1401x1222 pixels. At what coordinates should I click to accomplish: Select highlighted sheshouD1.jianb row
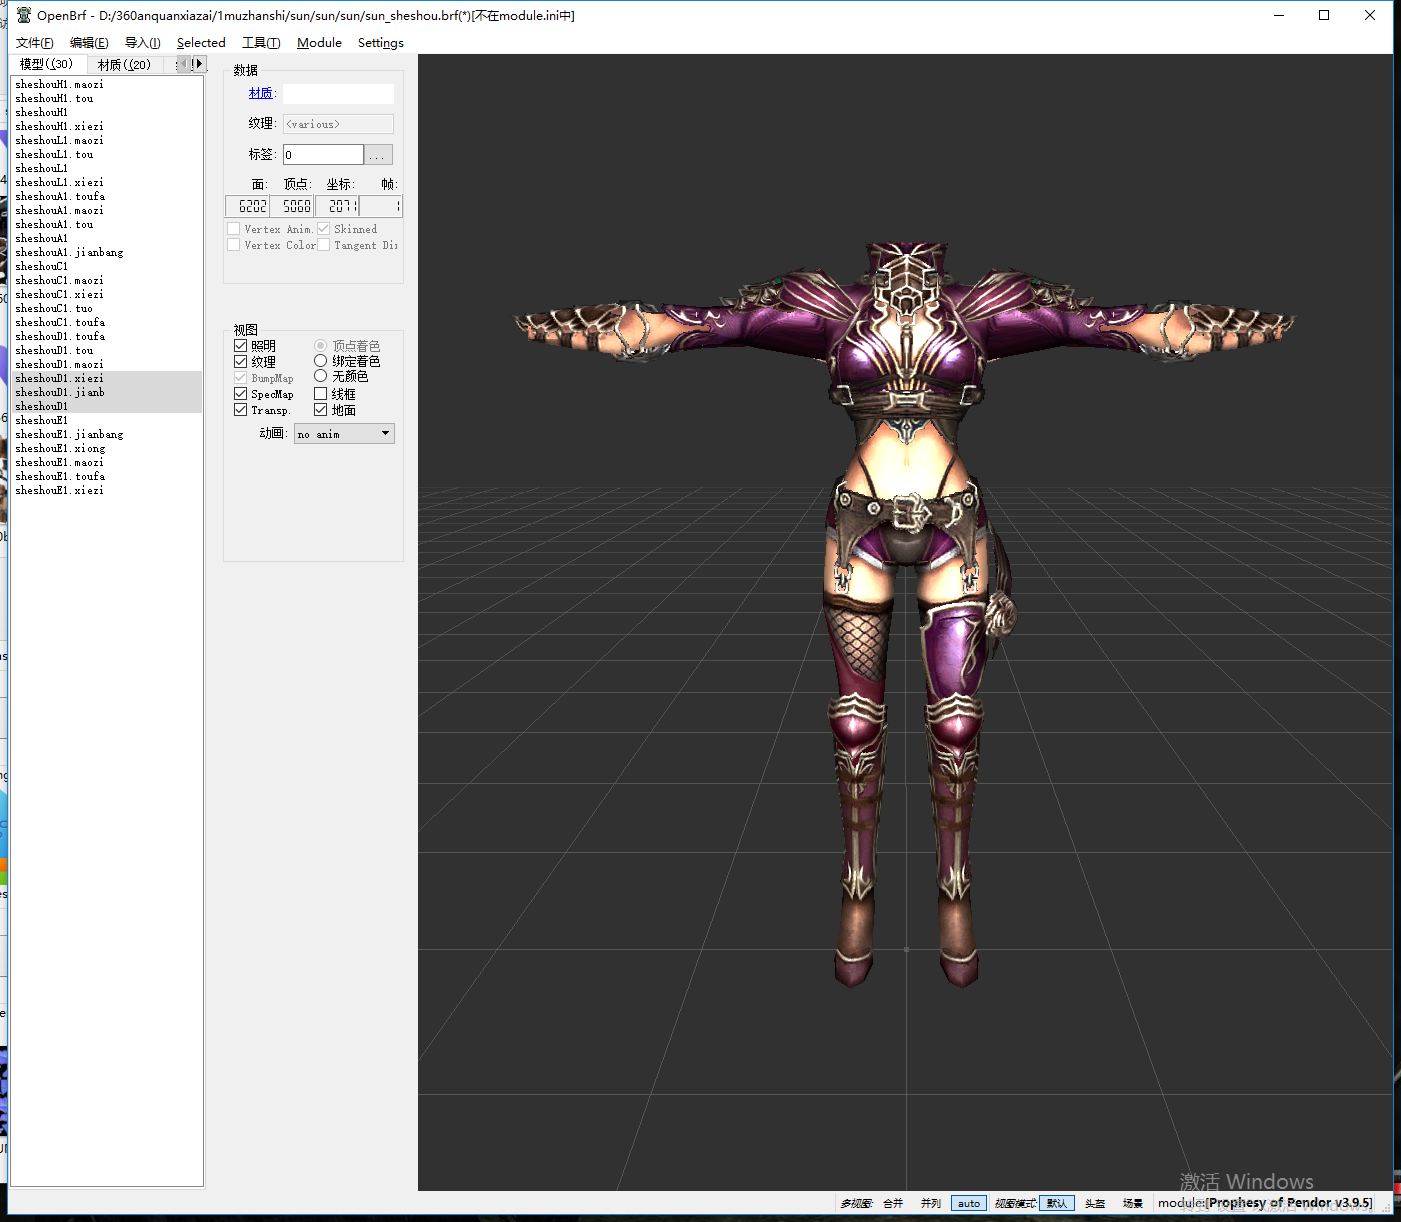pos(106,393)
